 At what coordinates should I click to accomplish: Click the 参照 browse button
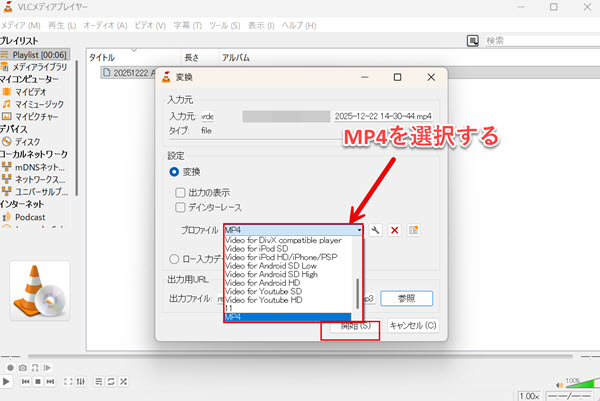407,298
